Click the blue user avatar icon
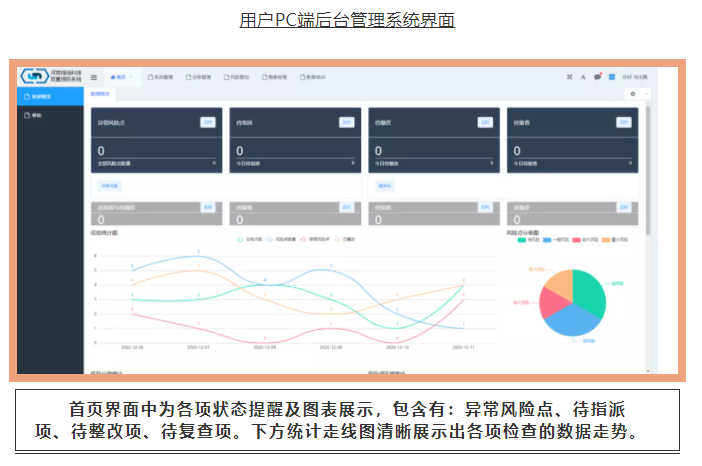The image size is (702, 466). pyautogui.click(x=612, y=76)
